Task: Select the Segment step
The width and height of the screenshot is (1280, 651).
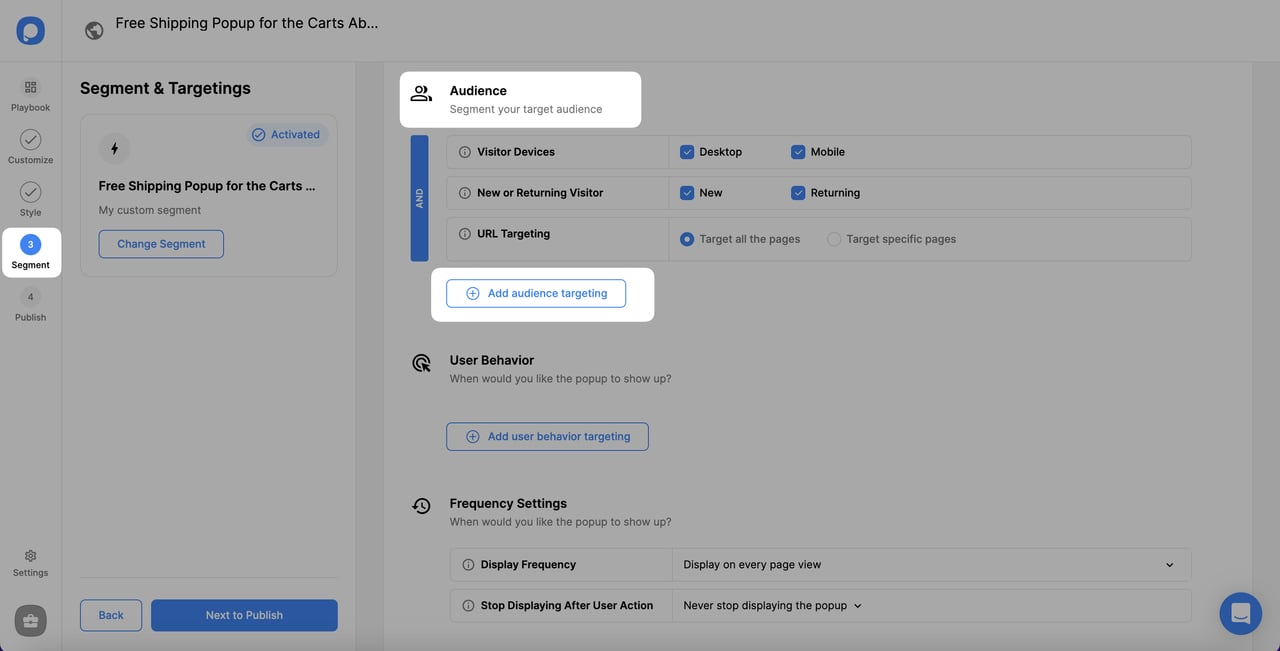Action: point(30,252)
